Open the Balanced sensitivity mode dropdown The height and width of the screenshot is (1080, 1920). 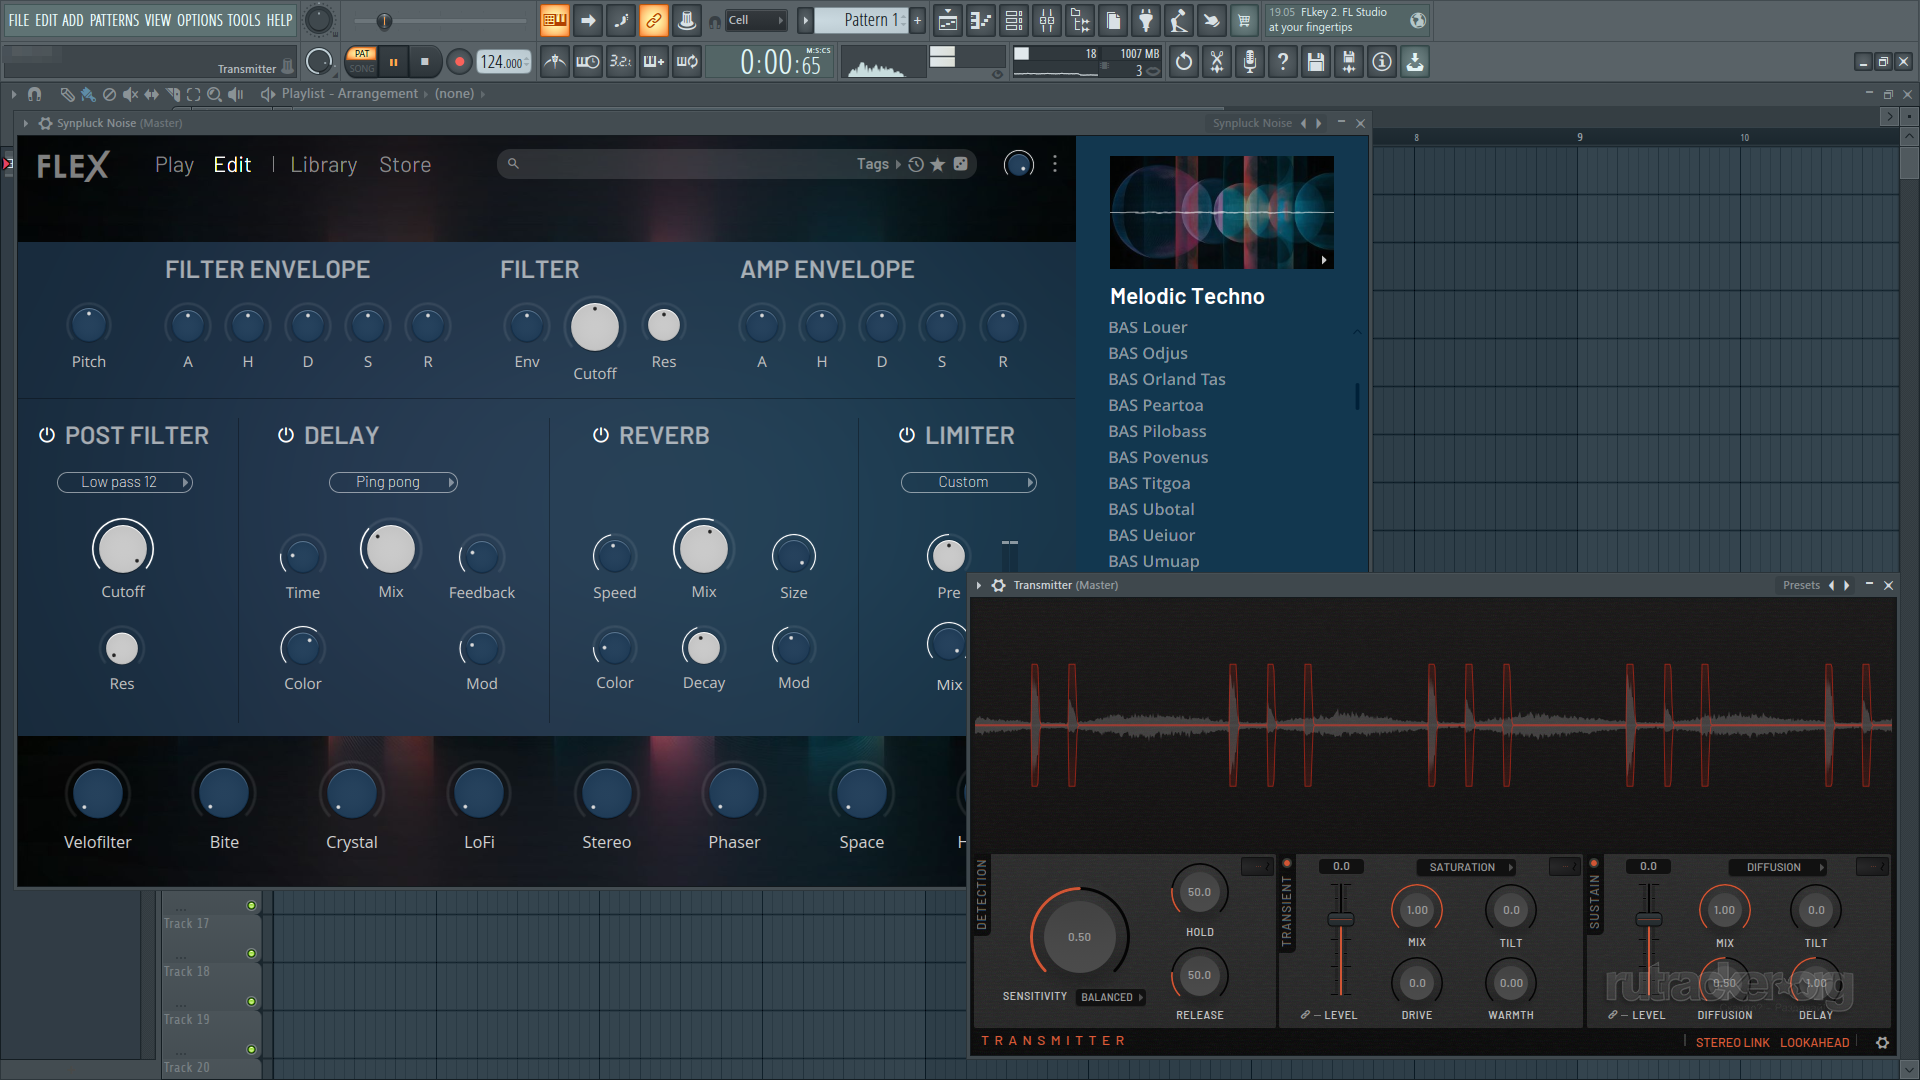(x=1112, y=997)
